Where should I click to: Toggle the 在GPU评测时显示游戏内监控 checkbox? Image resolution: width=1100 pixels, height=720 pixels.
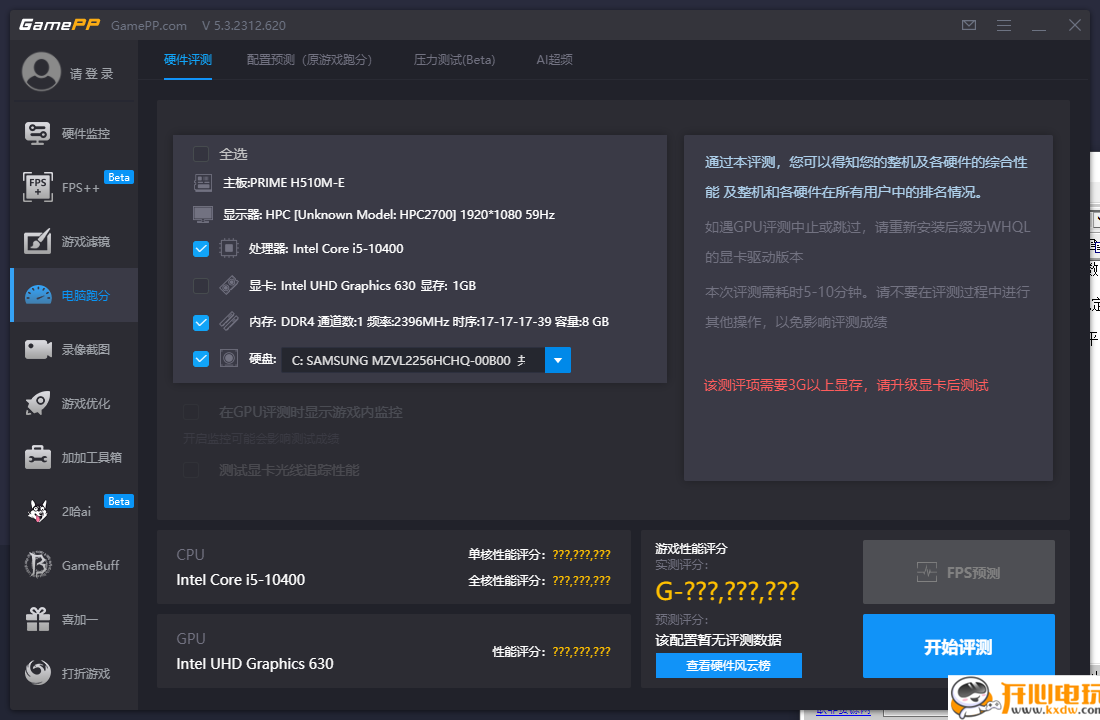191,412
